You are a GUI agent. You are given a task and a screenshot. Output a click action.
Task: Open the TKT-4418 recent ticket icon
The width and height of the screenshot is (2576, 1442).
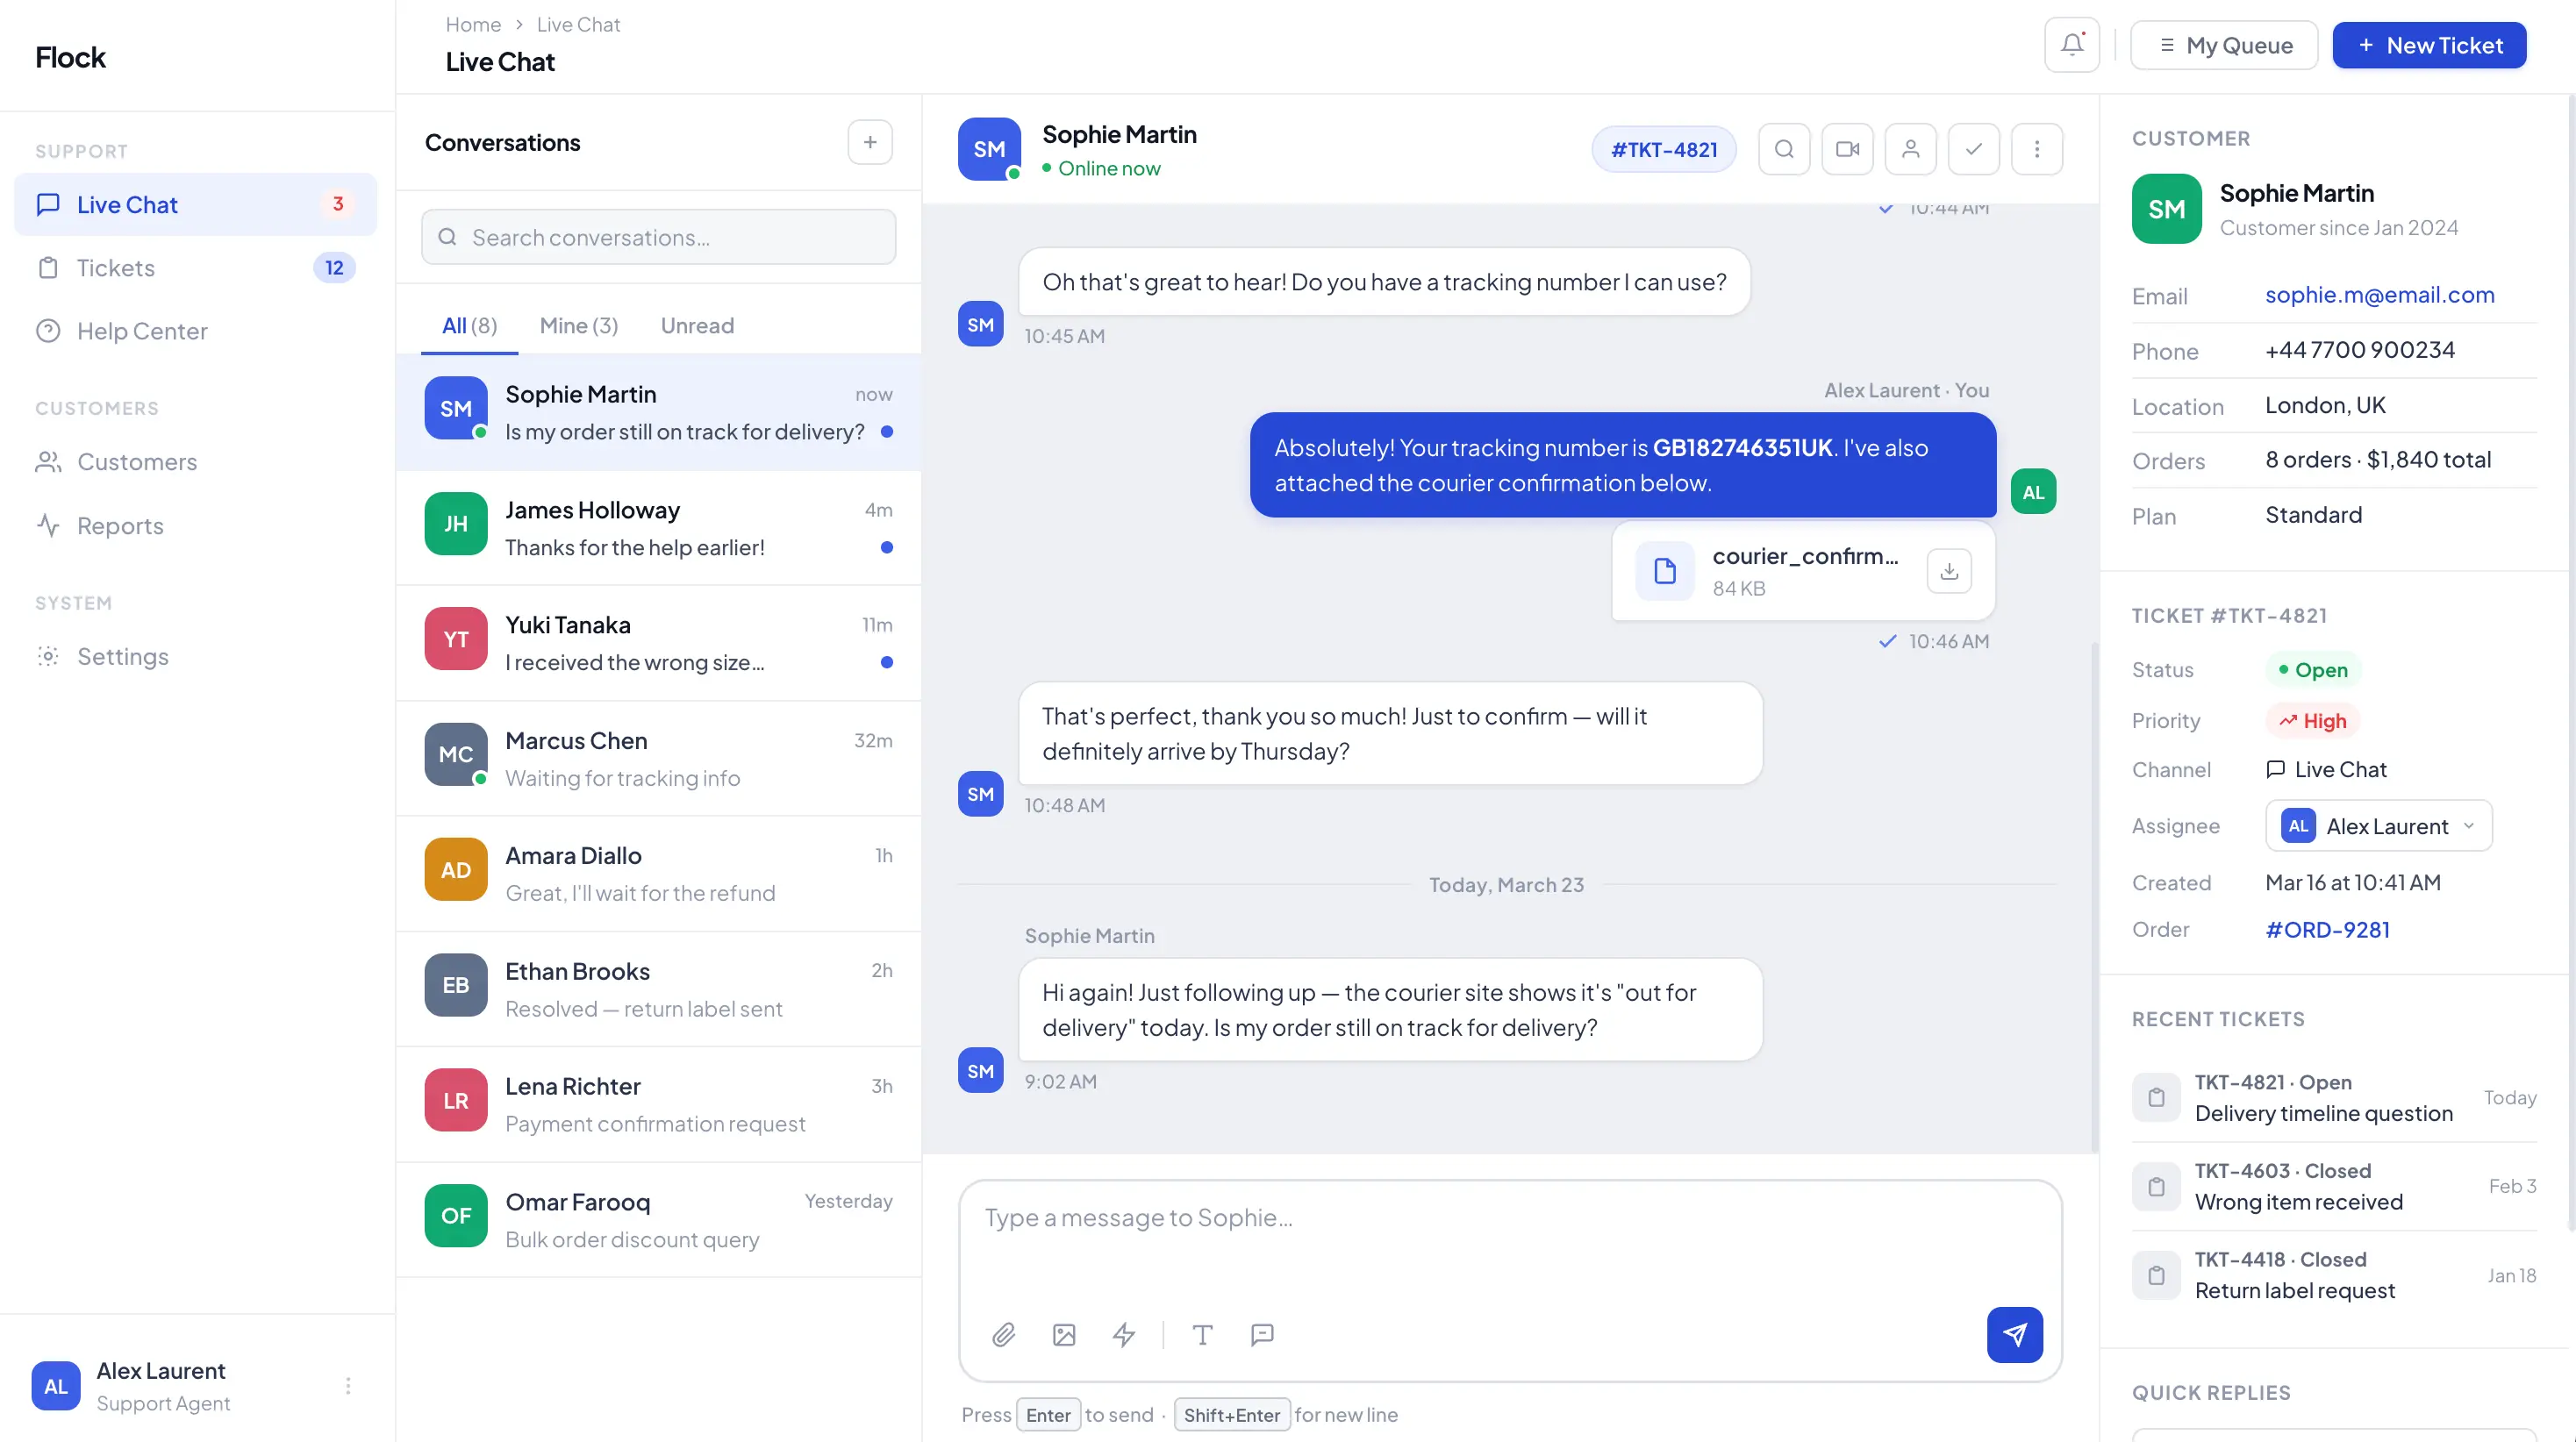[x=2156, y=1276]
